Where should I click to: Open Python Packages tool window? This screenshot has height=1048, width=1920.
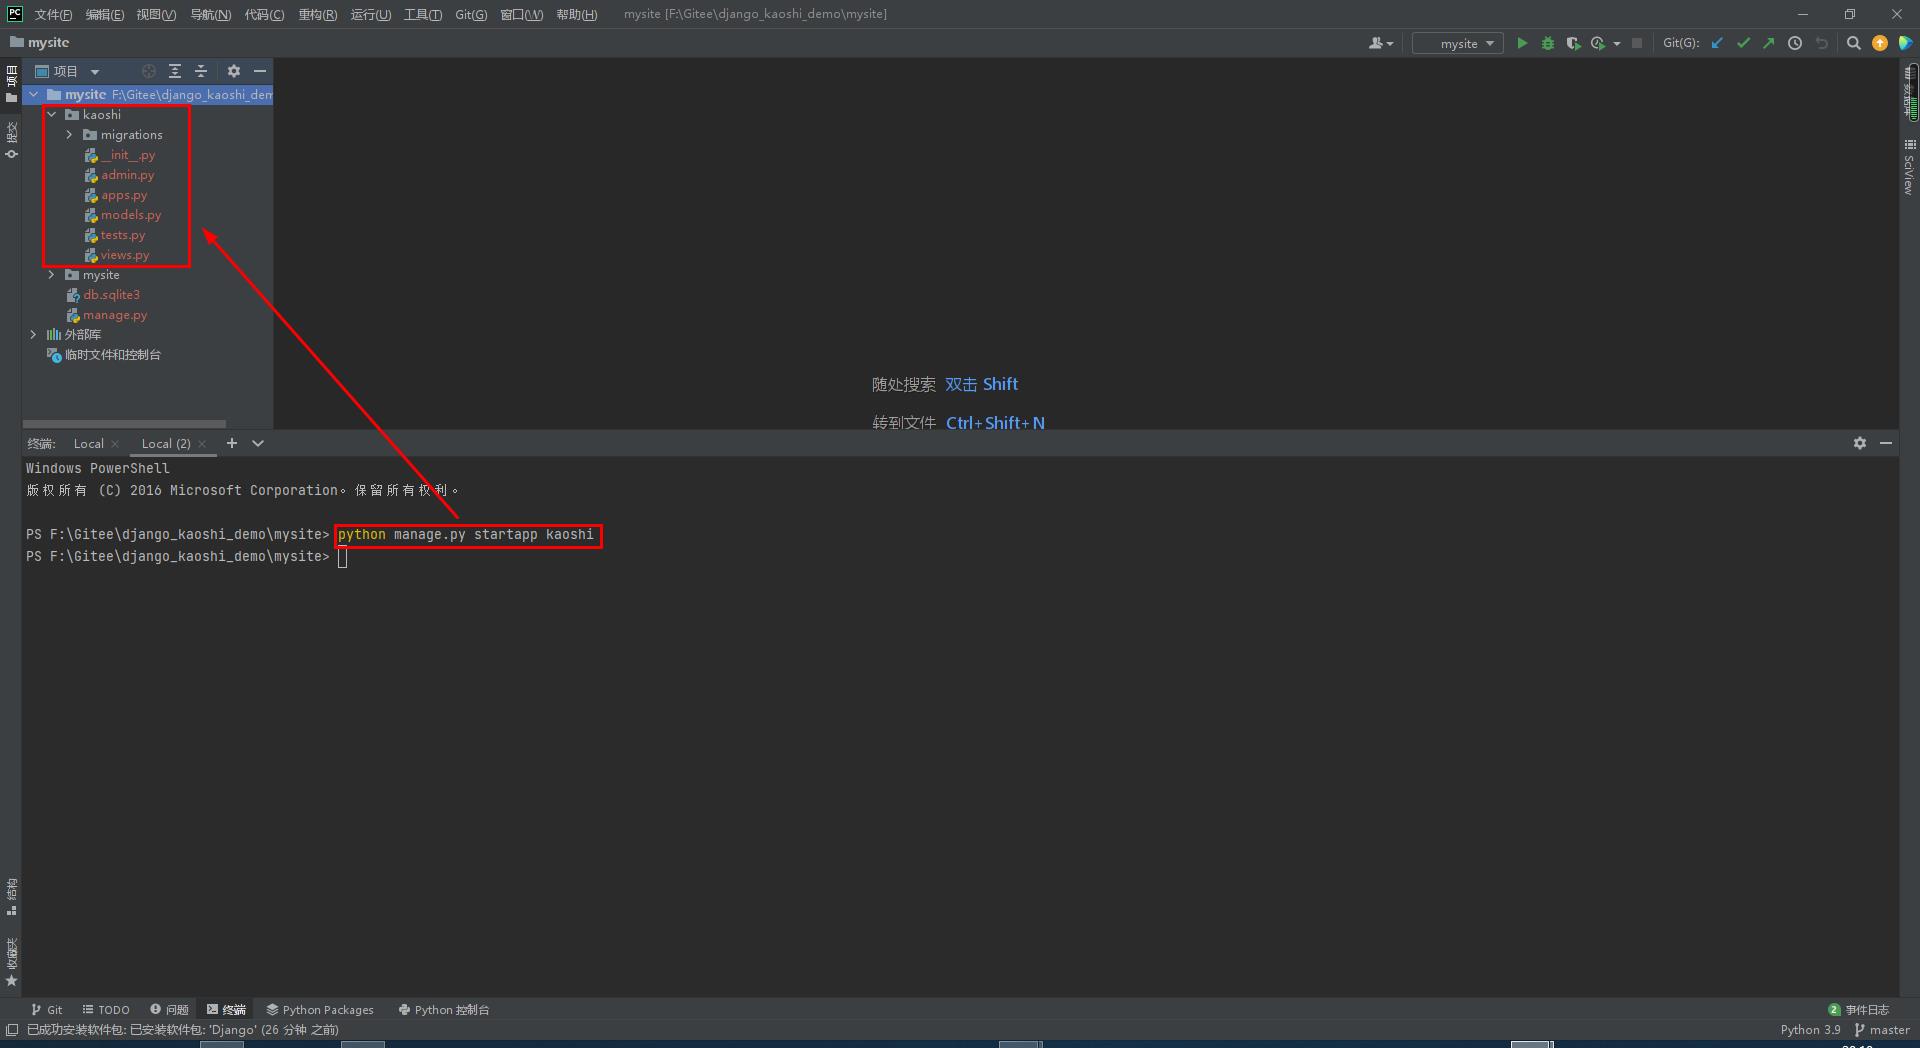(320, 1010)
